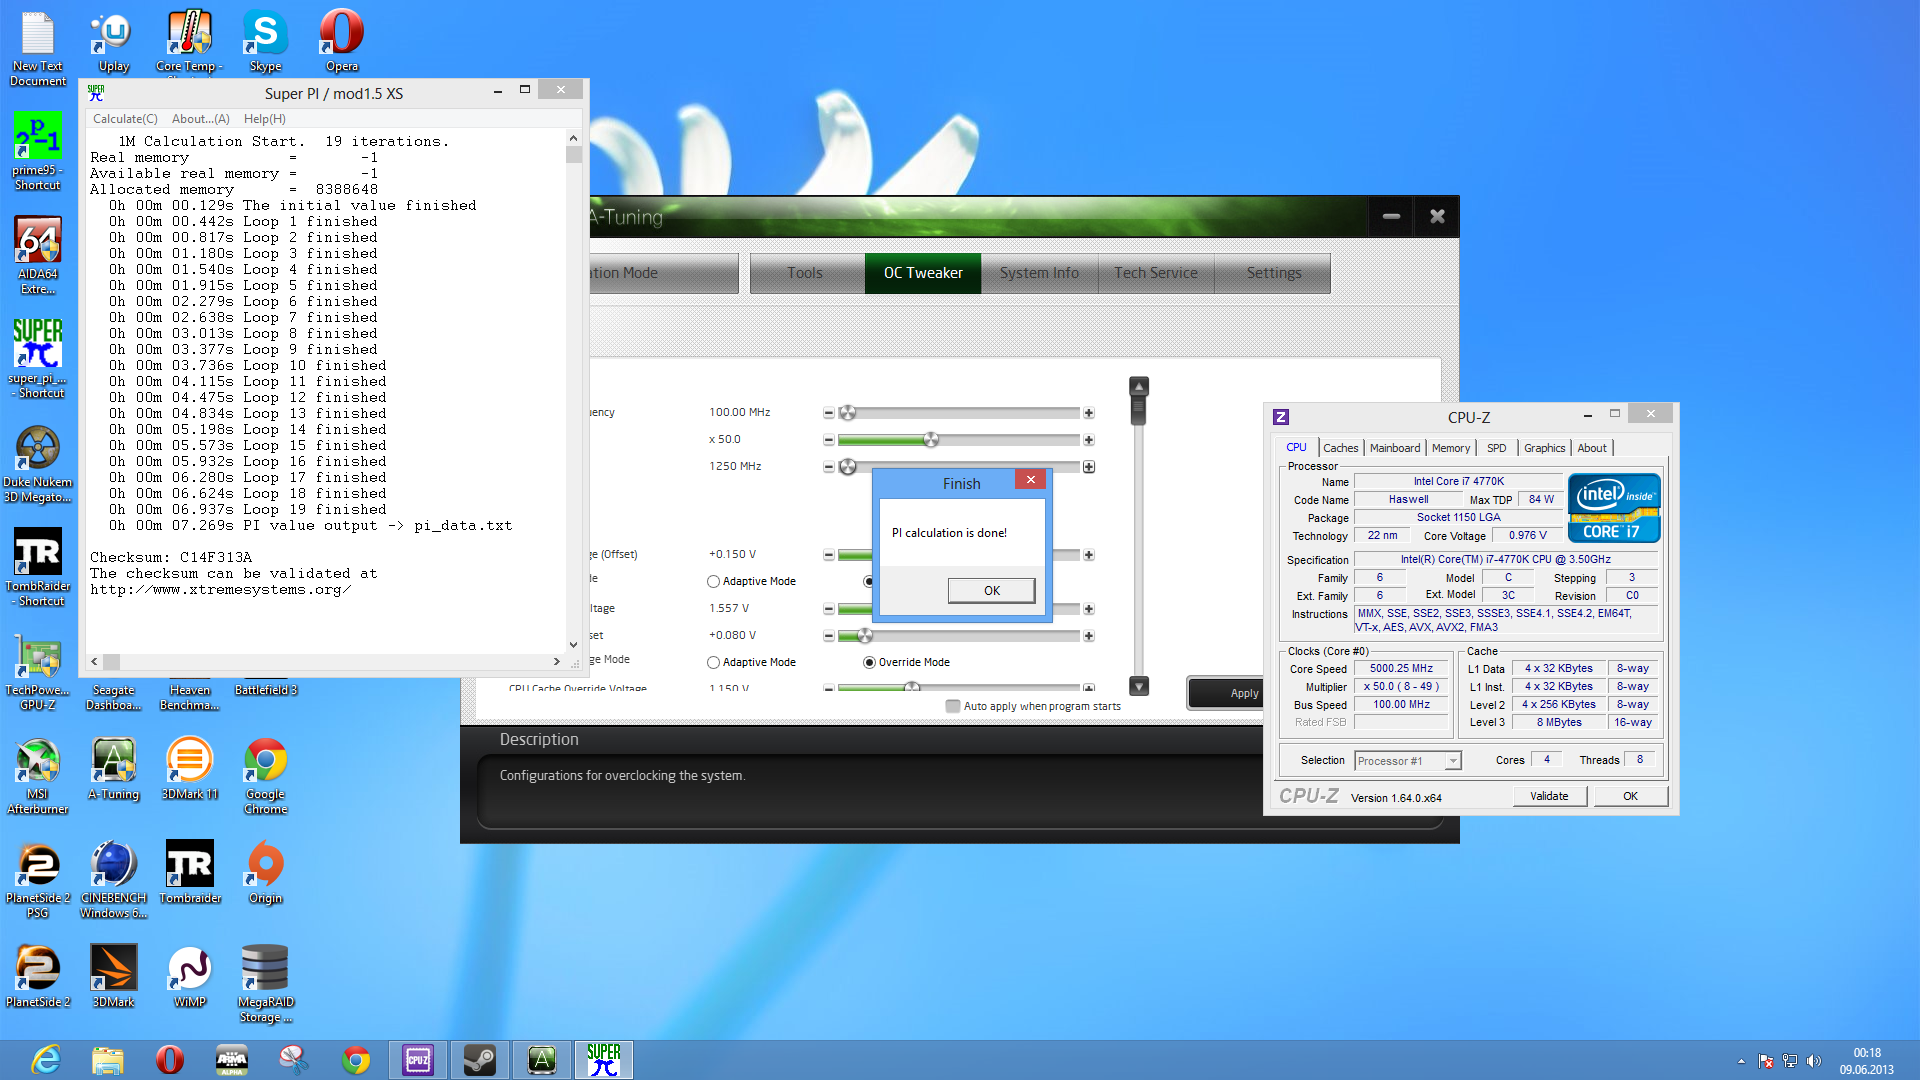The height and width of the screenshot is (1080, 1920).
Task: Switch to the Caches tab in CPU-Z
Action: 1340,448
